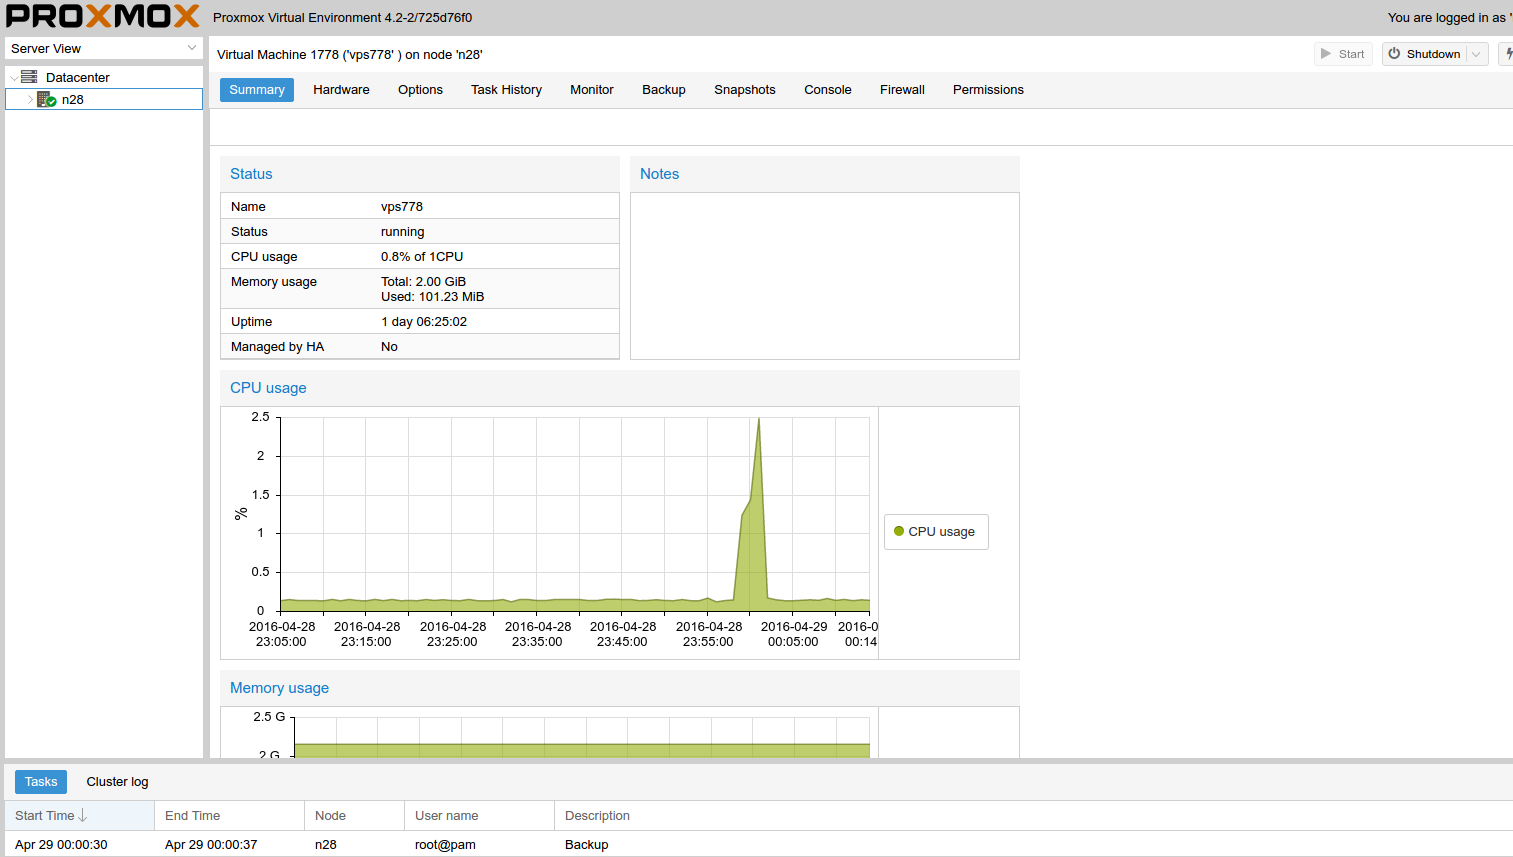The width and height of the screenshot is (1513, 857).
Task: Switch to the Hardware tab
Action: point(341,90)
